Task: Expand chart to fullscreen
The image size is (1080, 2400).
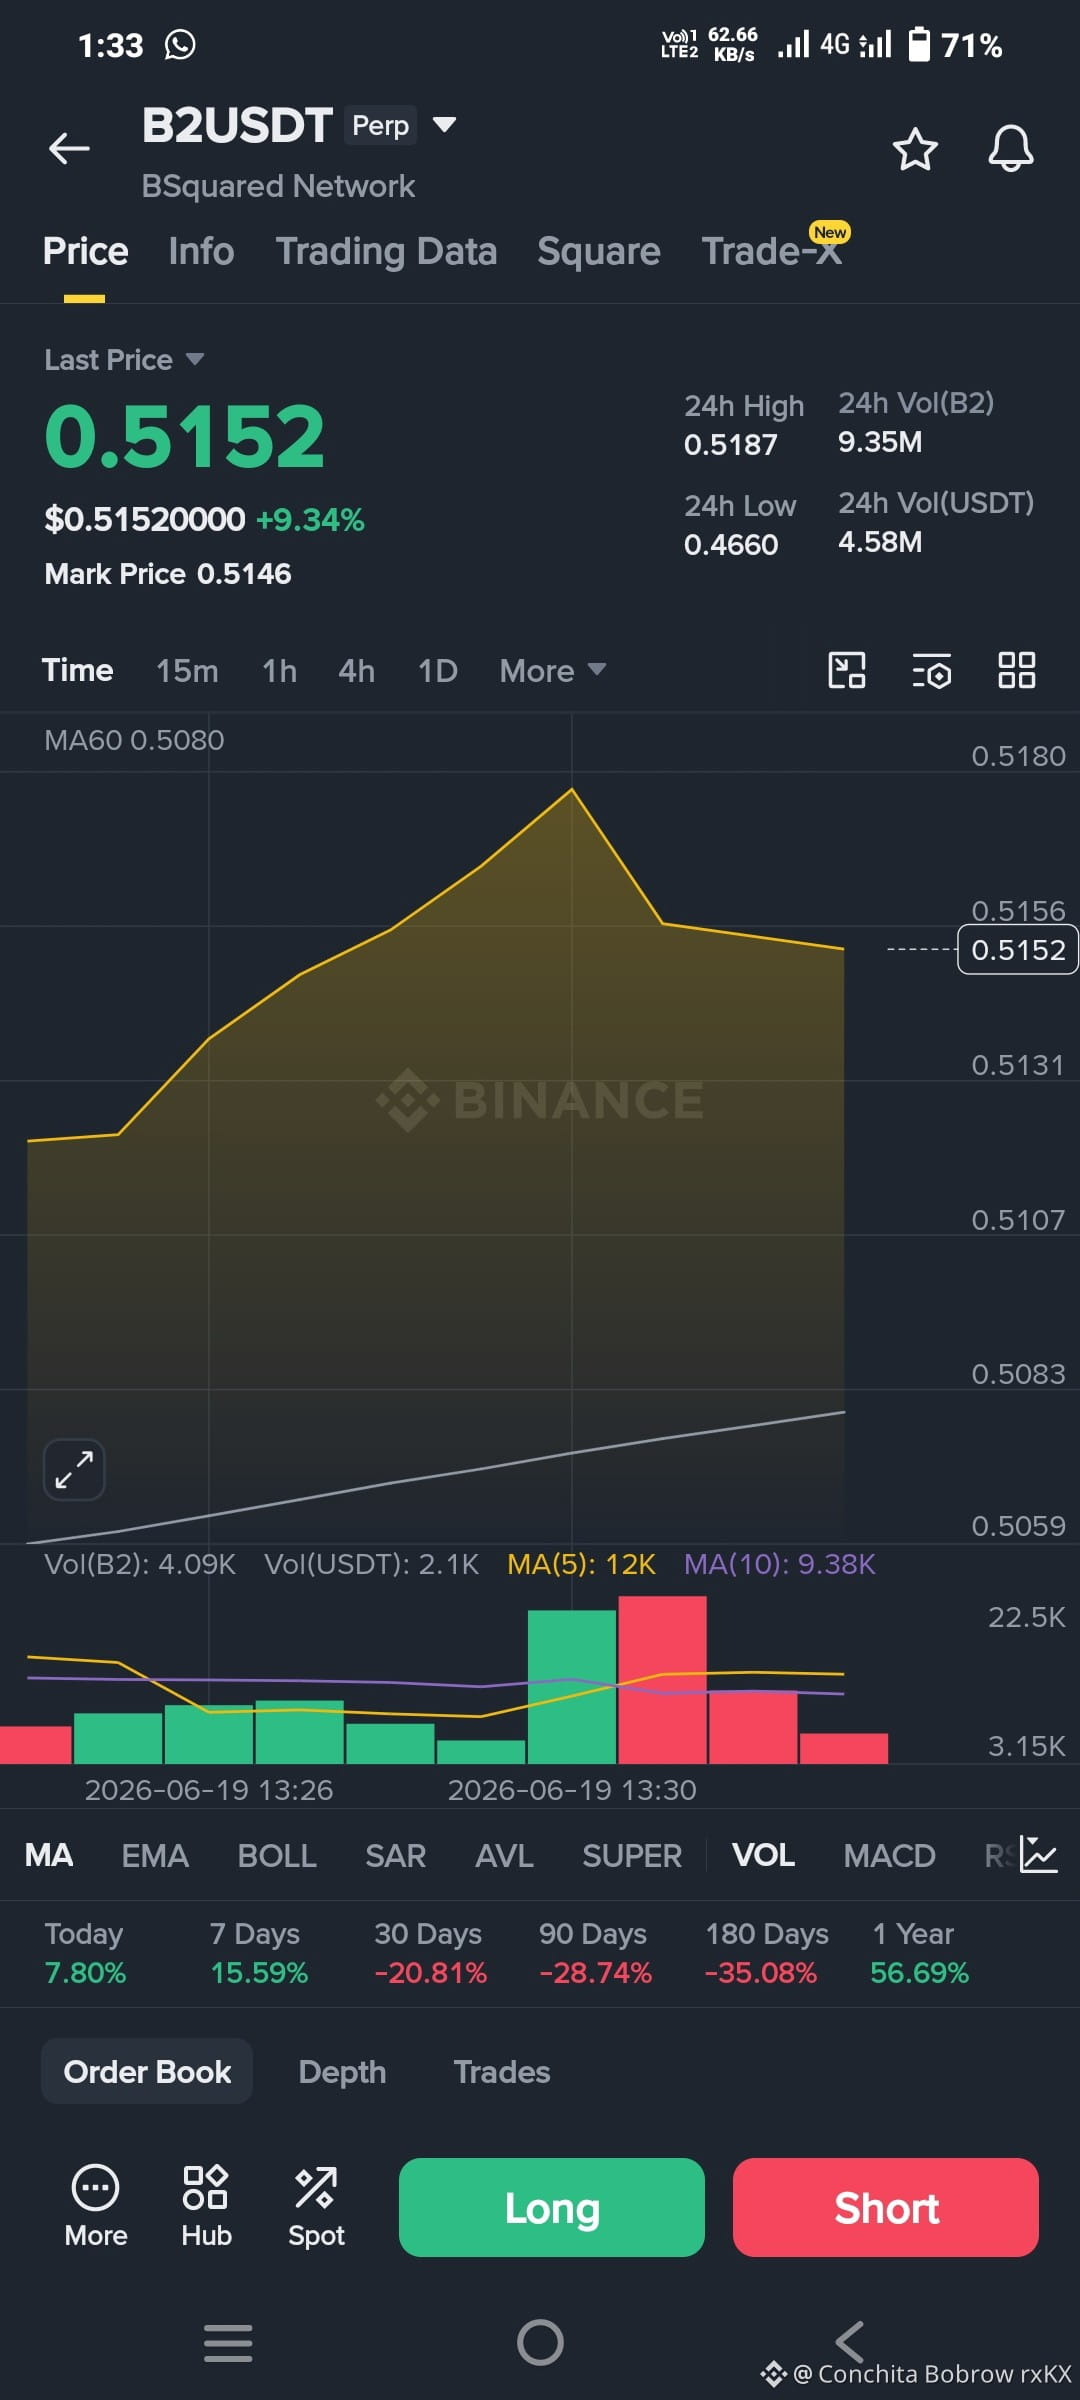Action: (x=74, y=1470)
